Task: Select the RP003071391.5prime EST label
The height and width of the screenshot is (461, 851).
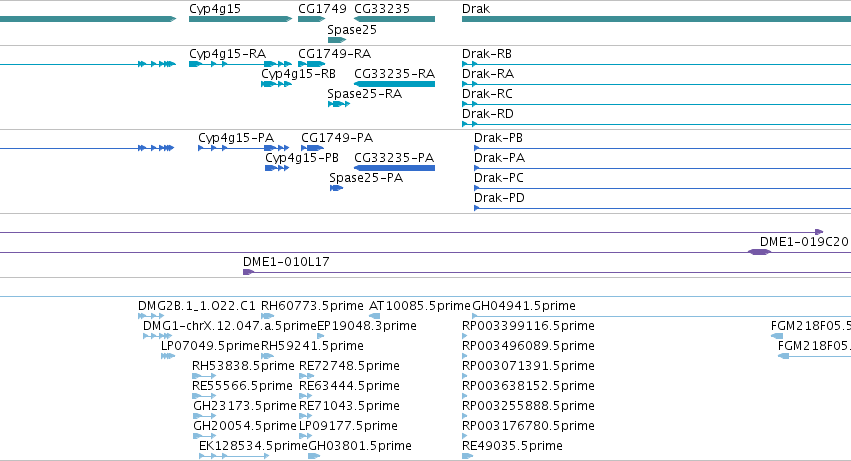Action: [528, 367]
